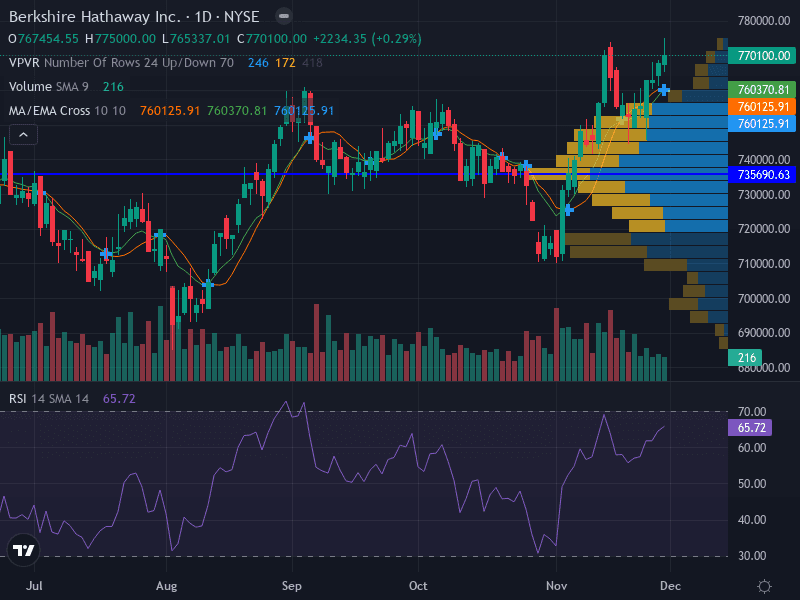Click the volume 216 axis label
Image resolution: width=800 pixels, height=600 pixels.
click(x=745, y=358)
